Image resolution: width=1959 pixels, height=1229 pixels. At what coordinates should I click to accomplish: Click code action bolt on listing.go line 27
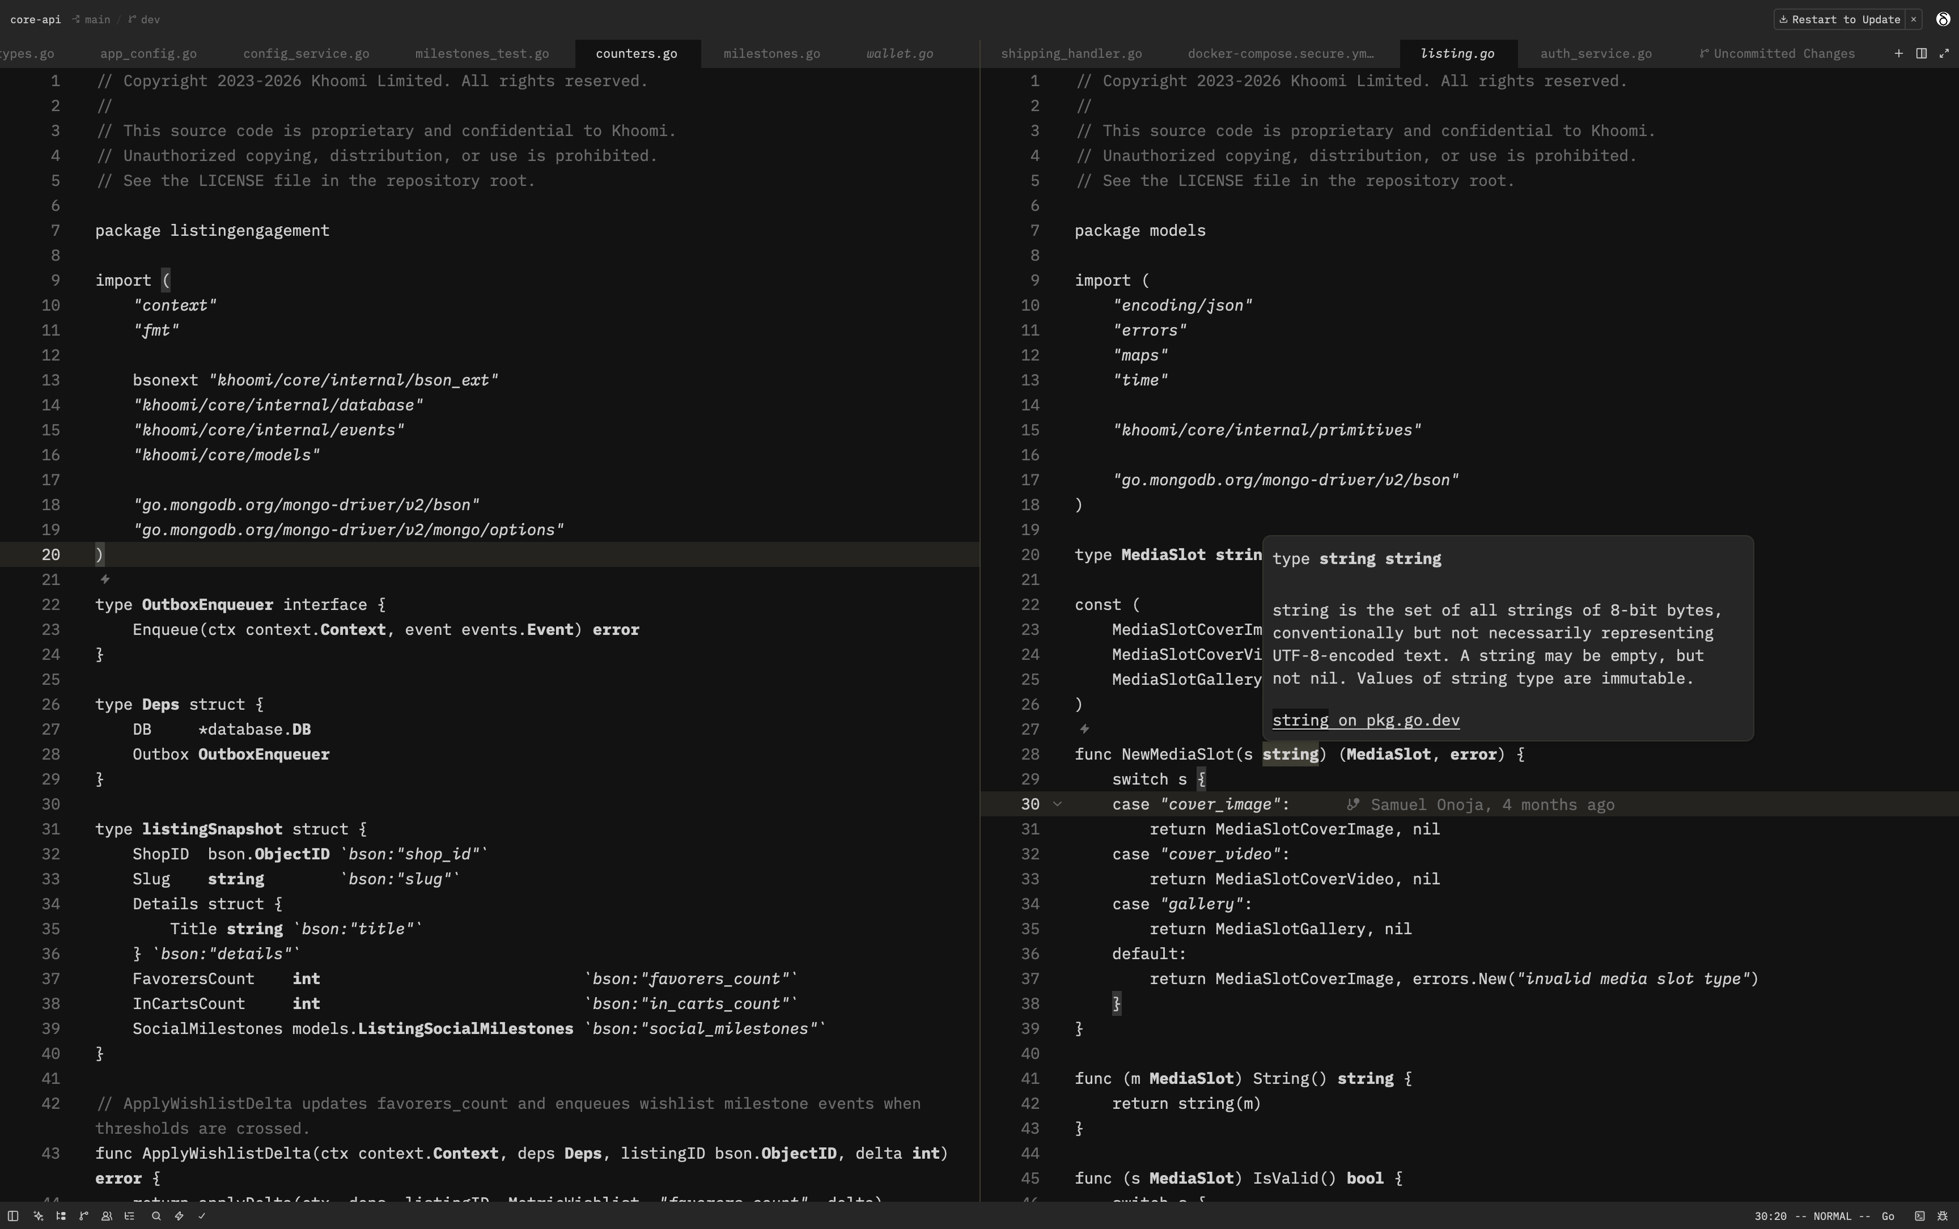1084,729
